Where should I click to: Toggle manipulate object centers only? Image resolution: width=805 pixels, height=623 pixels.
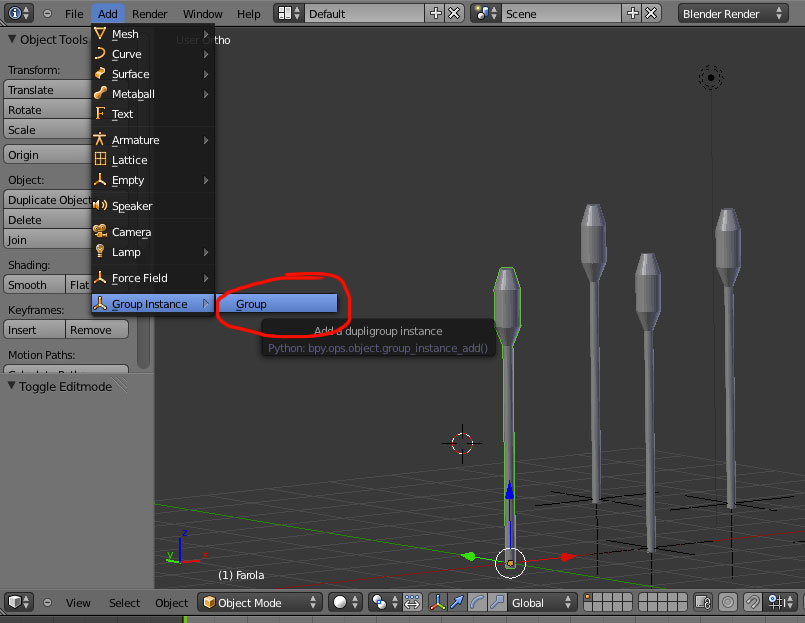point(412,602)
